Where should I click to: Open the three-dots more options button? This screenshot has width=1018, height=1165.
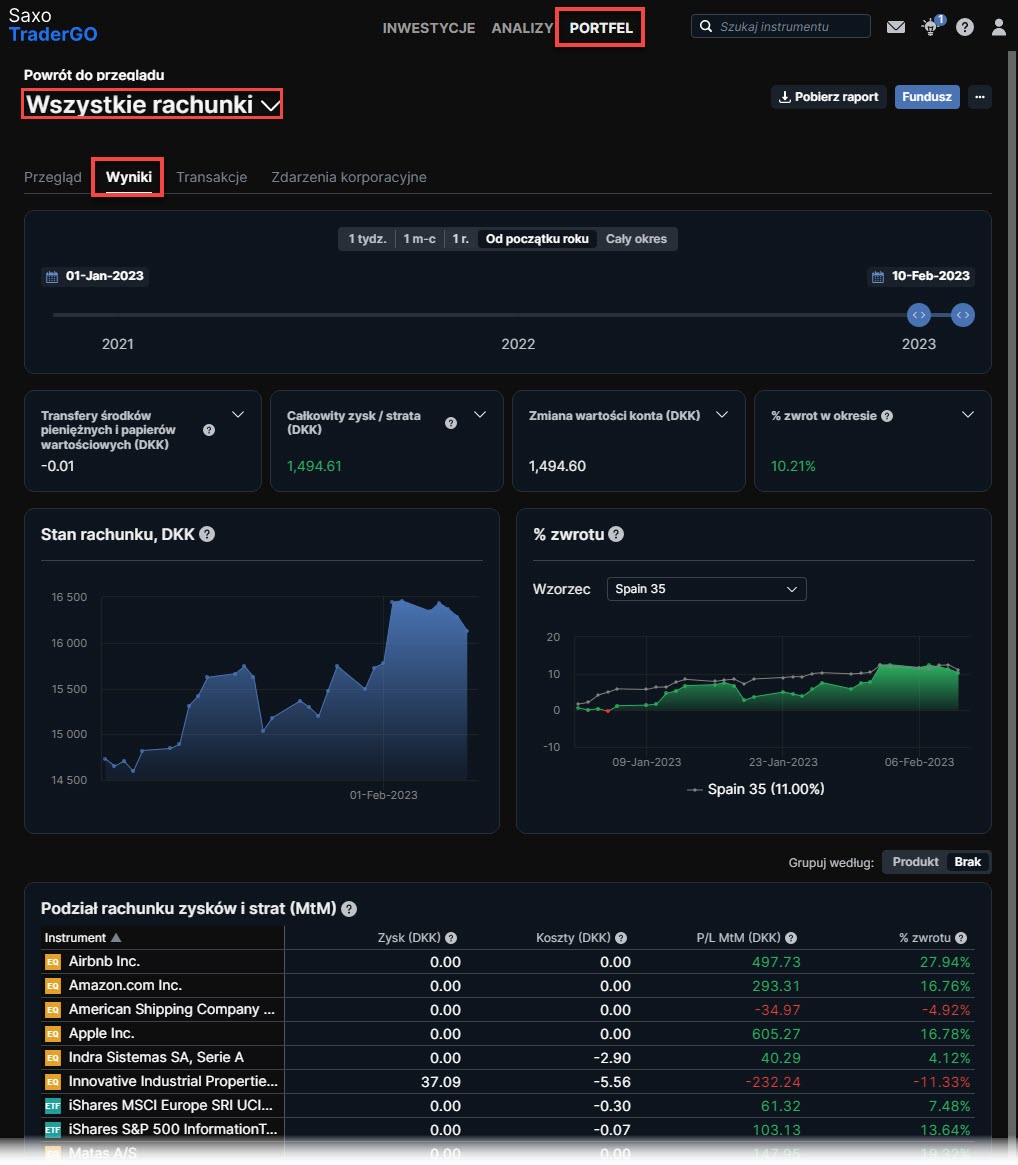click(980, 97)
